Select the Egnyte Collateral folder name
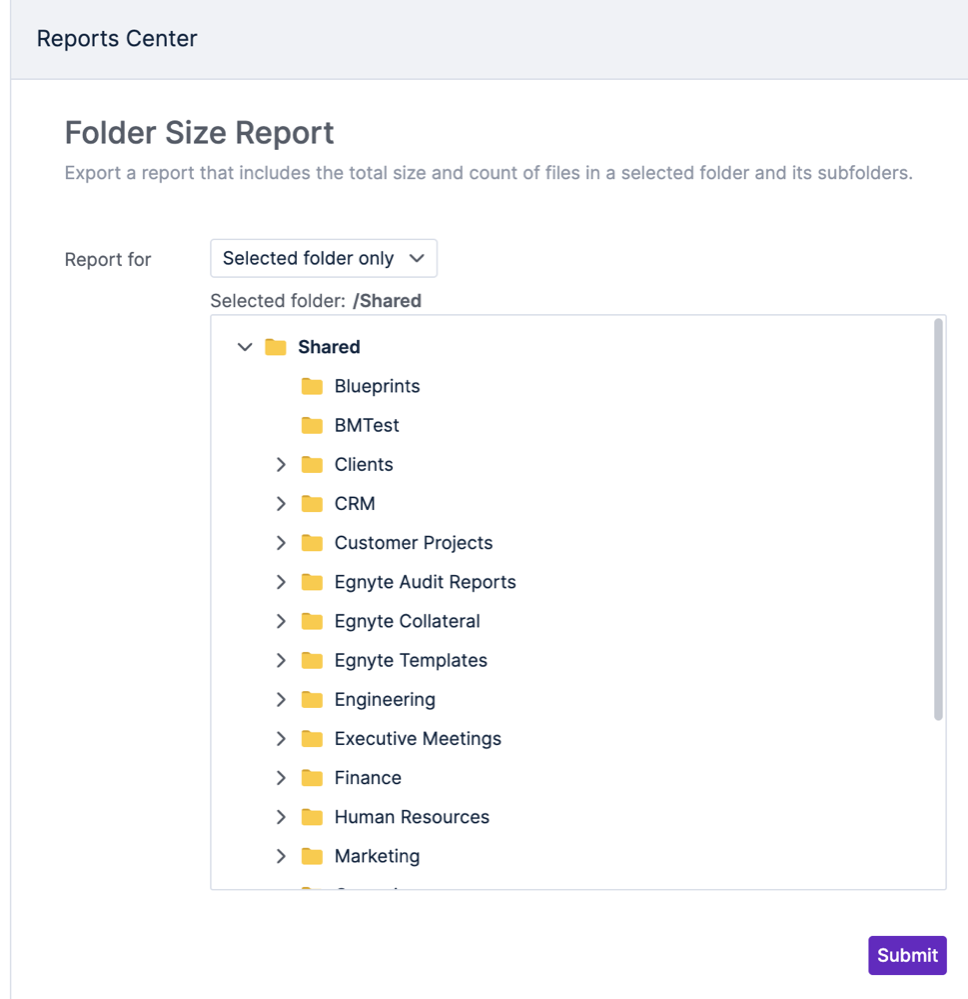The image size is (968, 999). [407, 621]
